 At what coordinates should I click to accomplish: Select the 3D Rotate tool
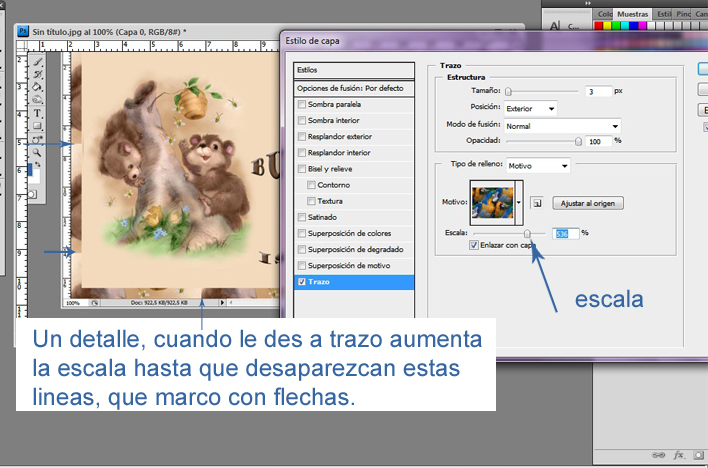pos(37,140)
